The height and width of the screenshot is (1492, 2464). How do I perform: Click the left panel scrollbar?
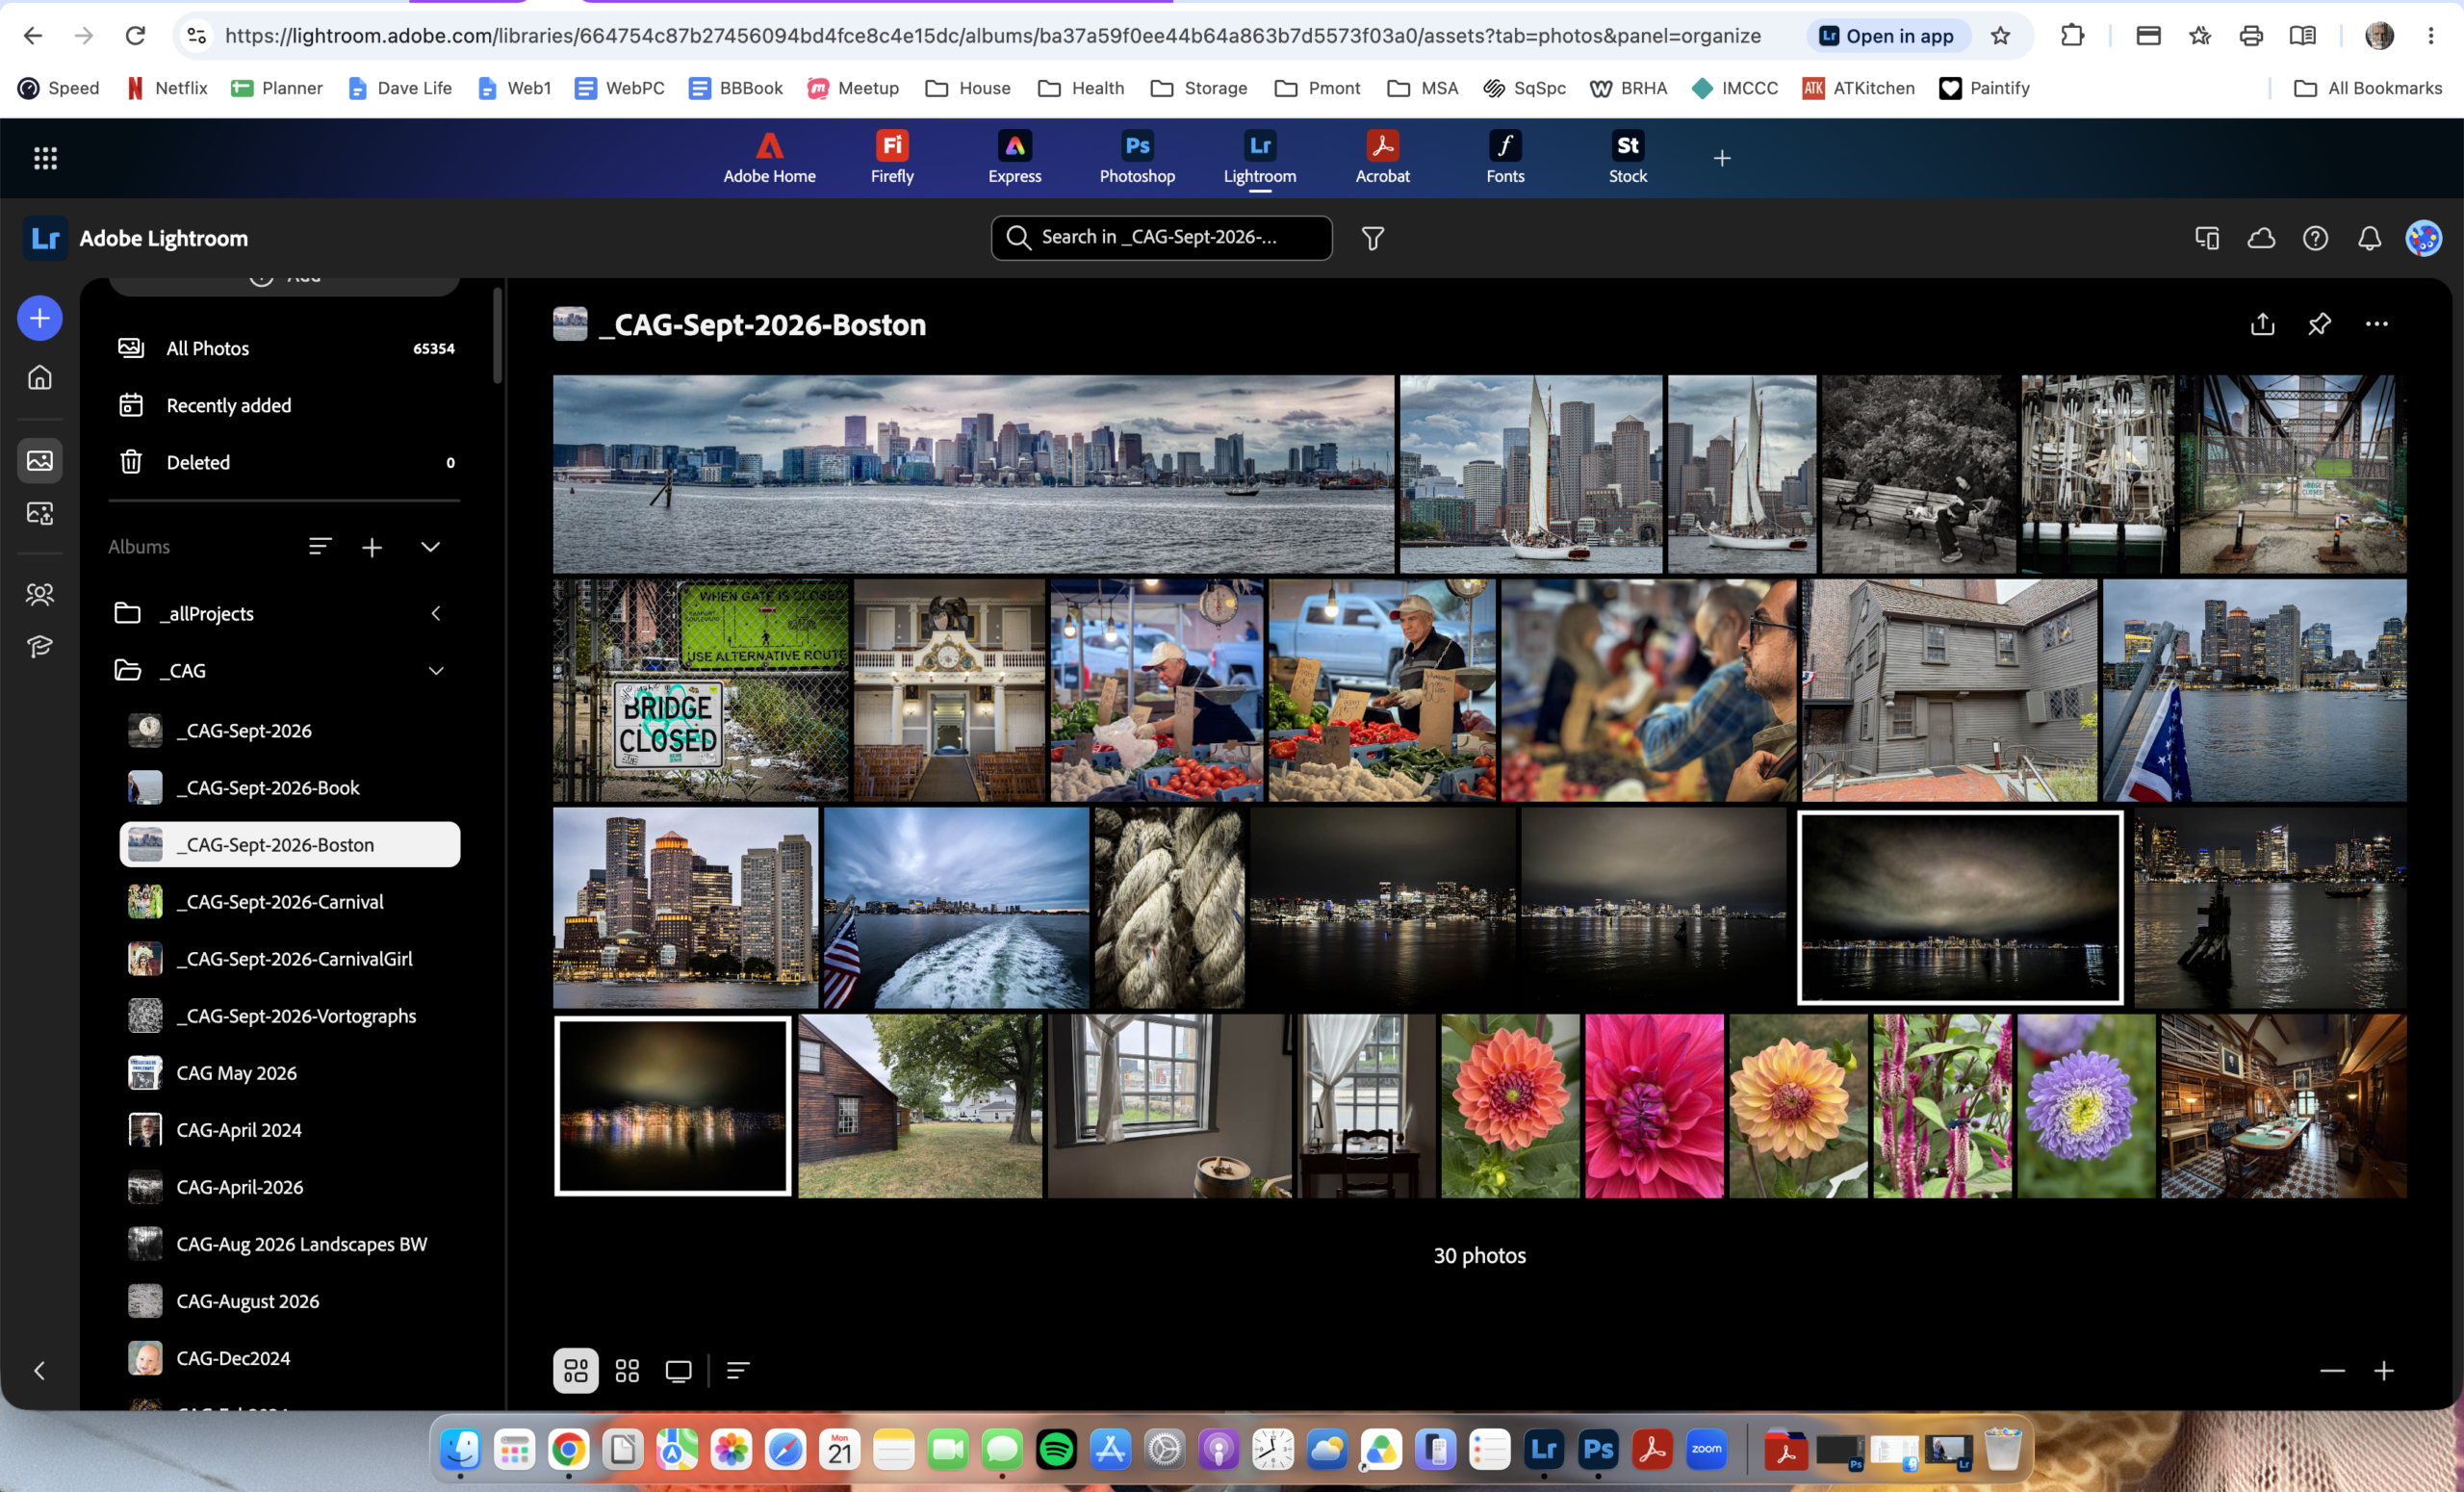point(498,335)
